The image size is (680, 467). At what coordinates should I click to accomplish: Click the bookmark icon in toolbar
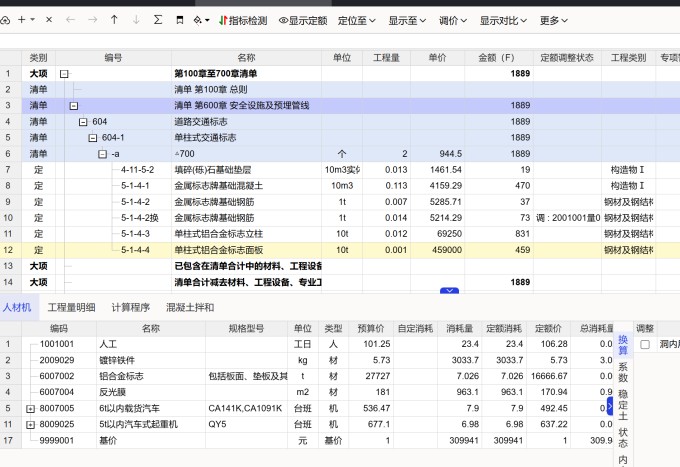click(180, 20)
